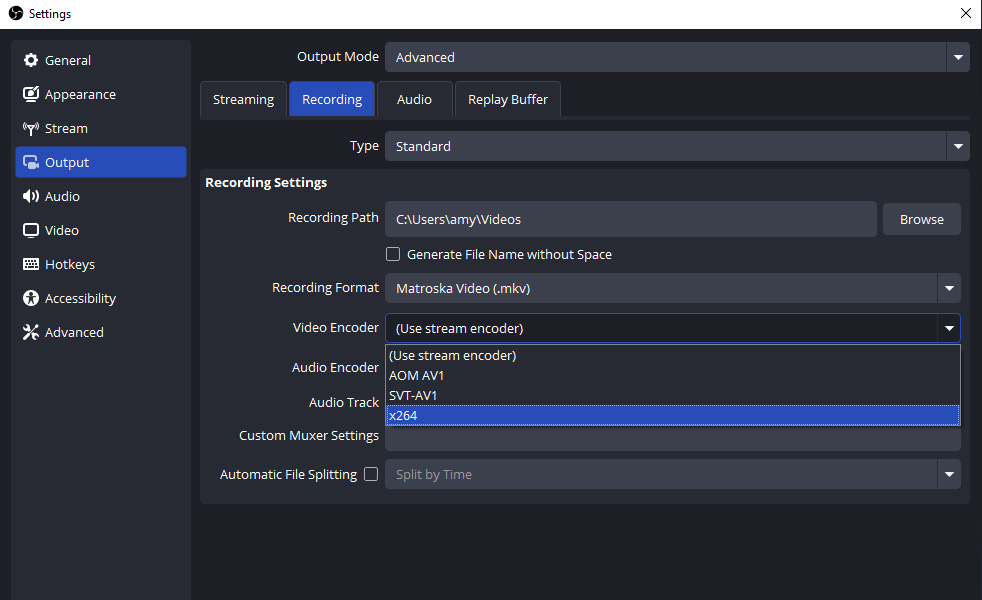The width and height of the screenshot is (982, 600).
Task: Open General settings via gear icon
Action: [x=31, y=60]
